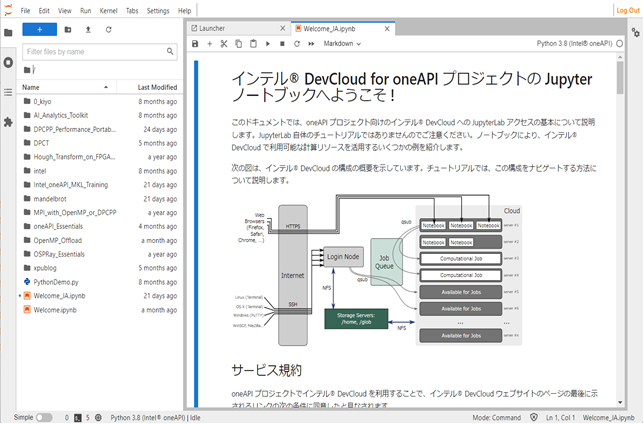Screen dimensions: 644x424
Task: Open the Run menu
Action: [85, 11]
